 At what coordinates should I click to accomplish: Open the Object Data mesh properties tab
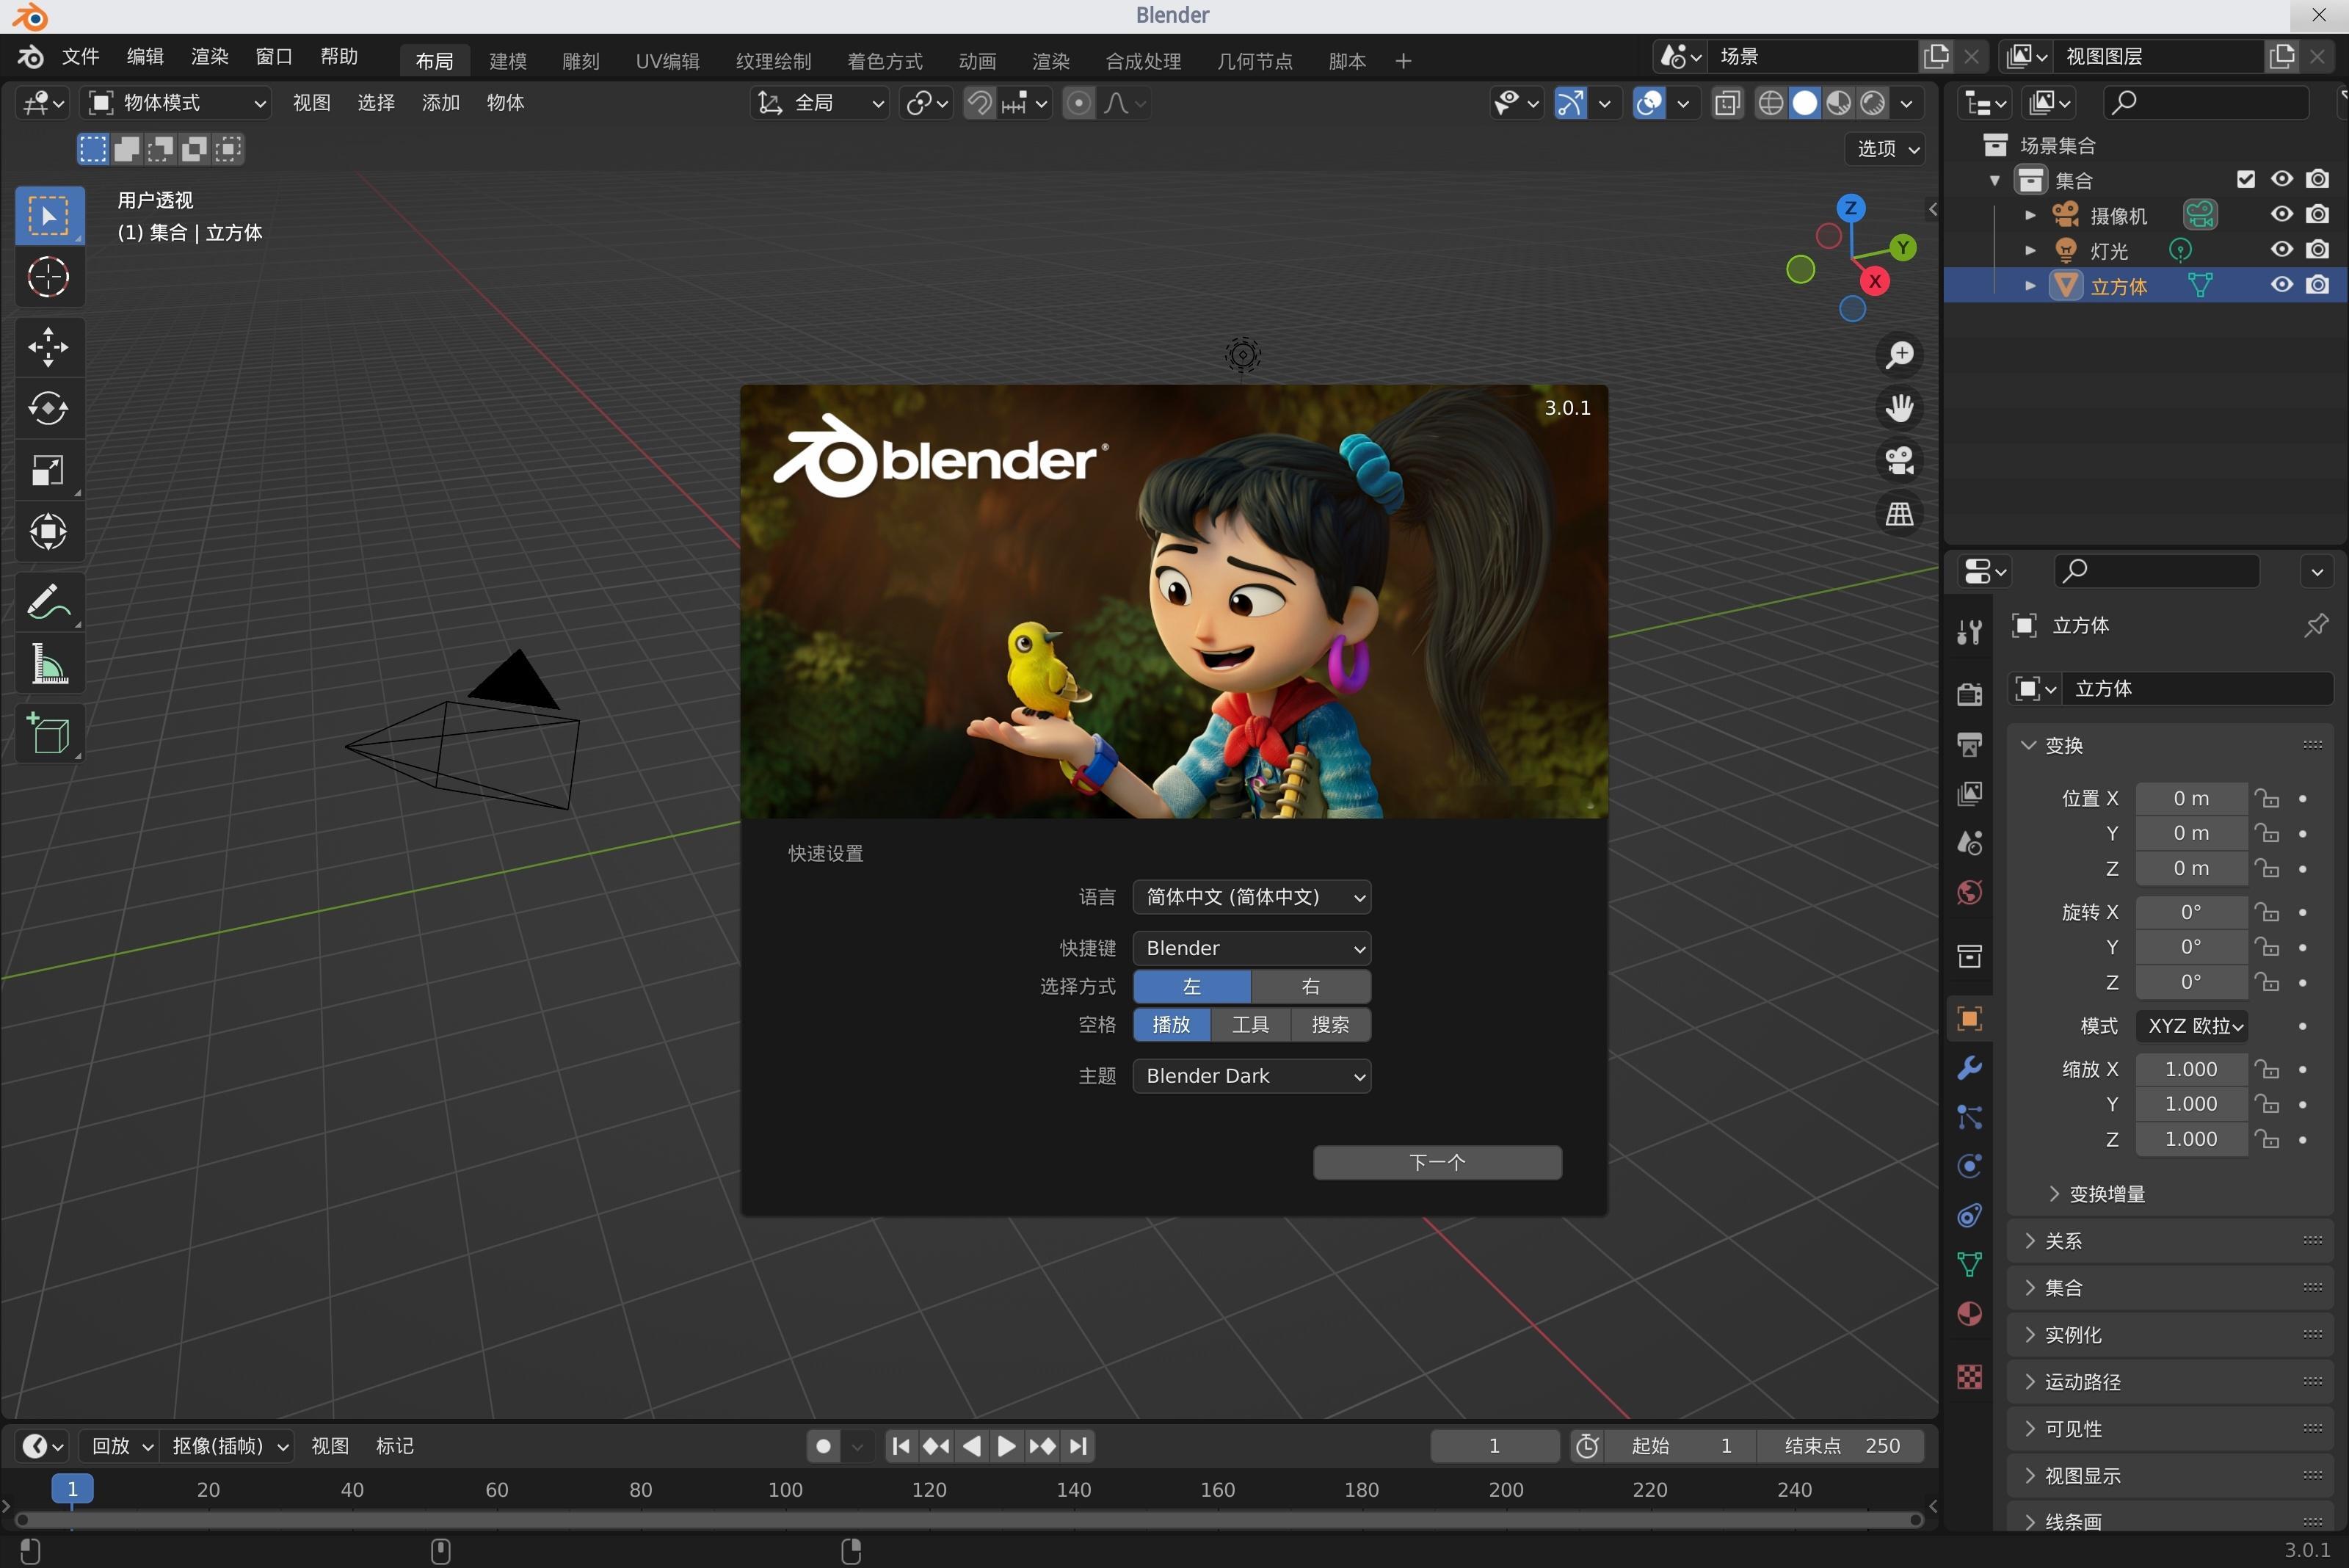pyautogui.click(x=1969, y=1265)
